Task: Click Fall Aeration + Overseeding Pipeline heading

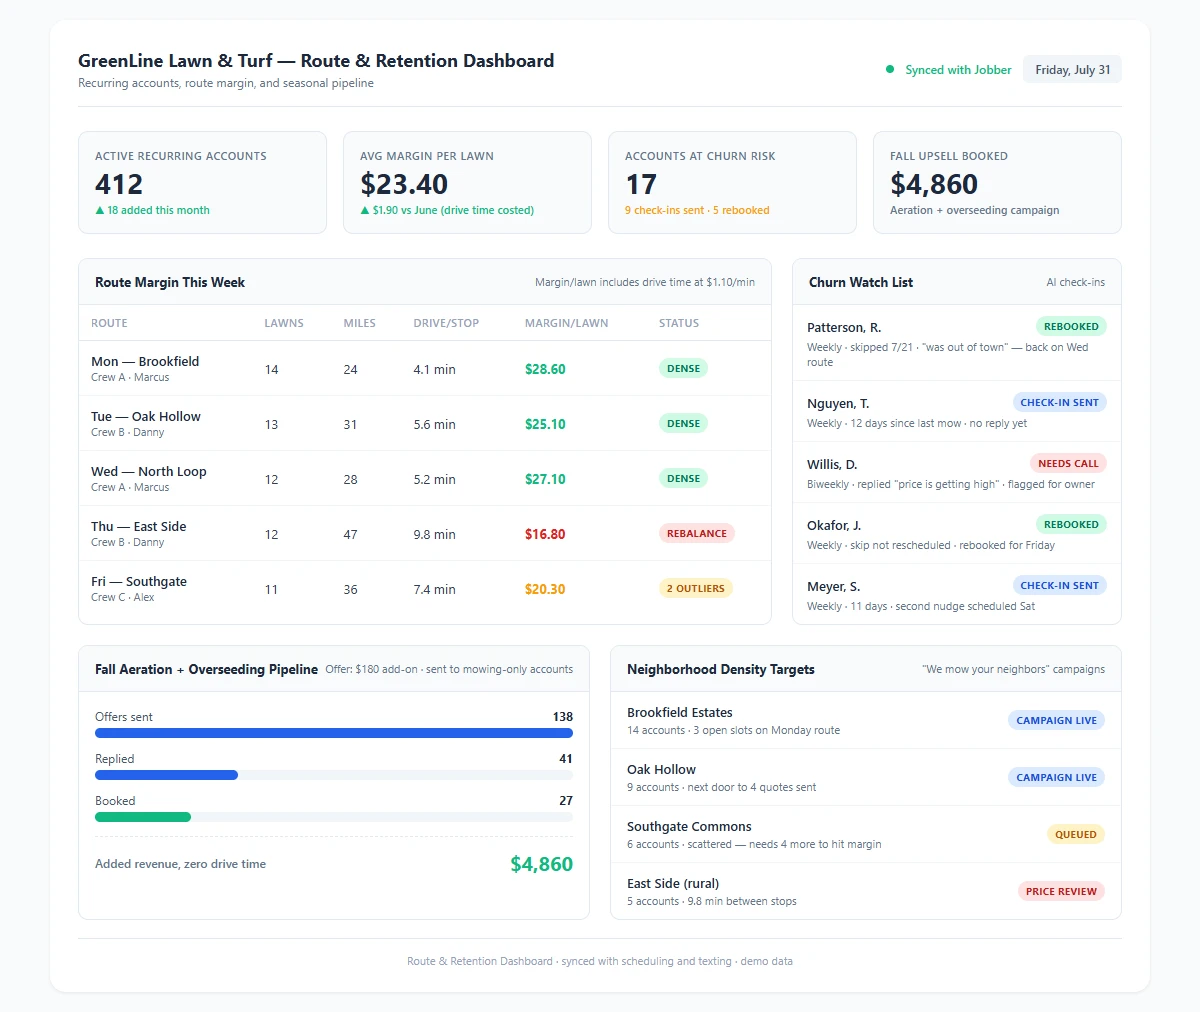Action: (206, 669)
